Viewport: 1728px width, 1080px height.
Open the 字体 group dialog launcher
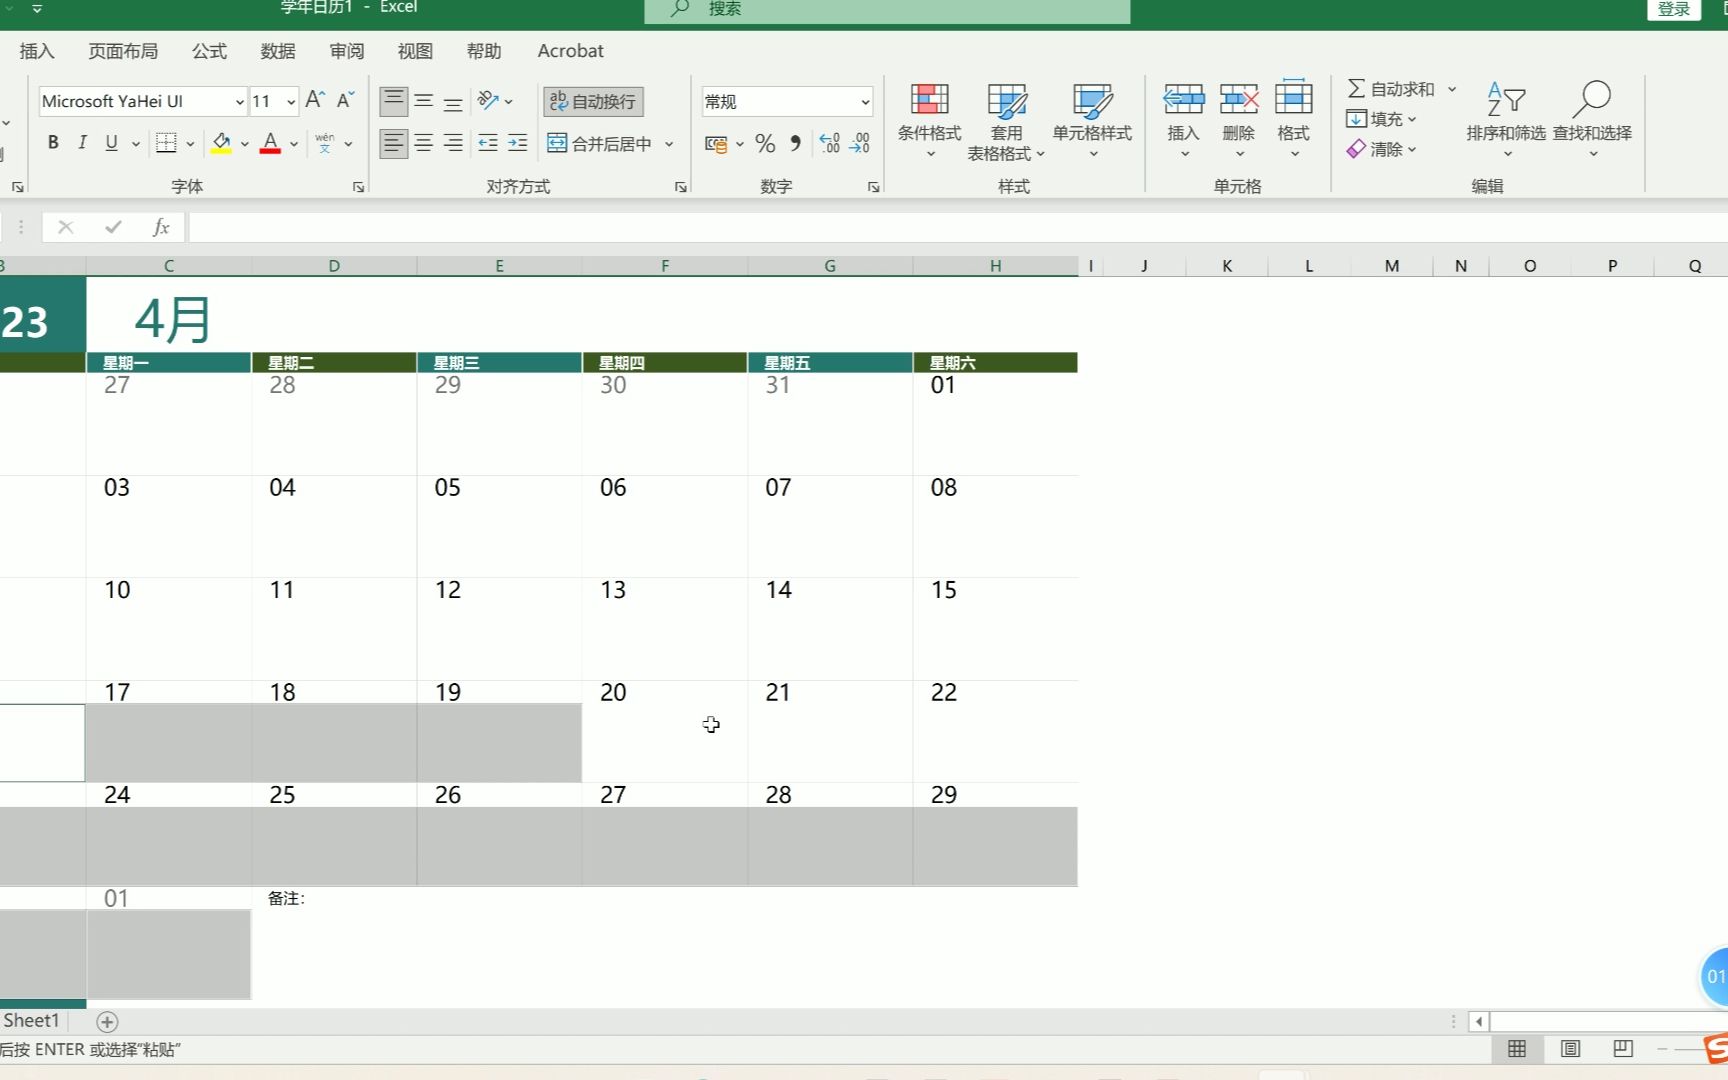click(x=358, y=187)
